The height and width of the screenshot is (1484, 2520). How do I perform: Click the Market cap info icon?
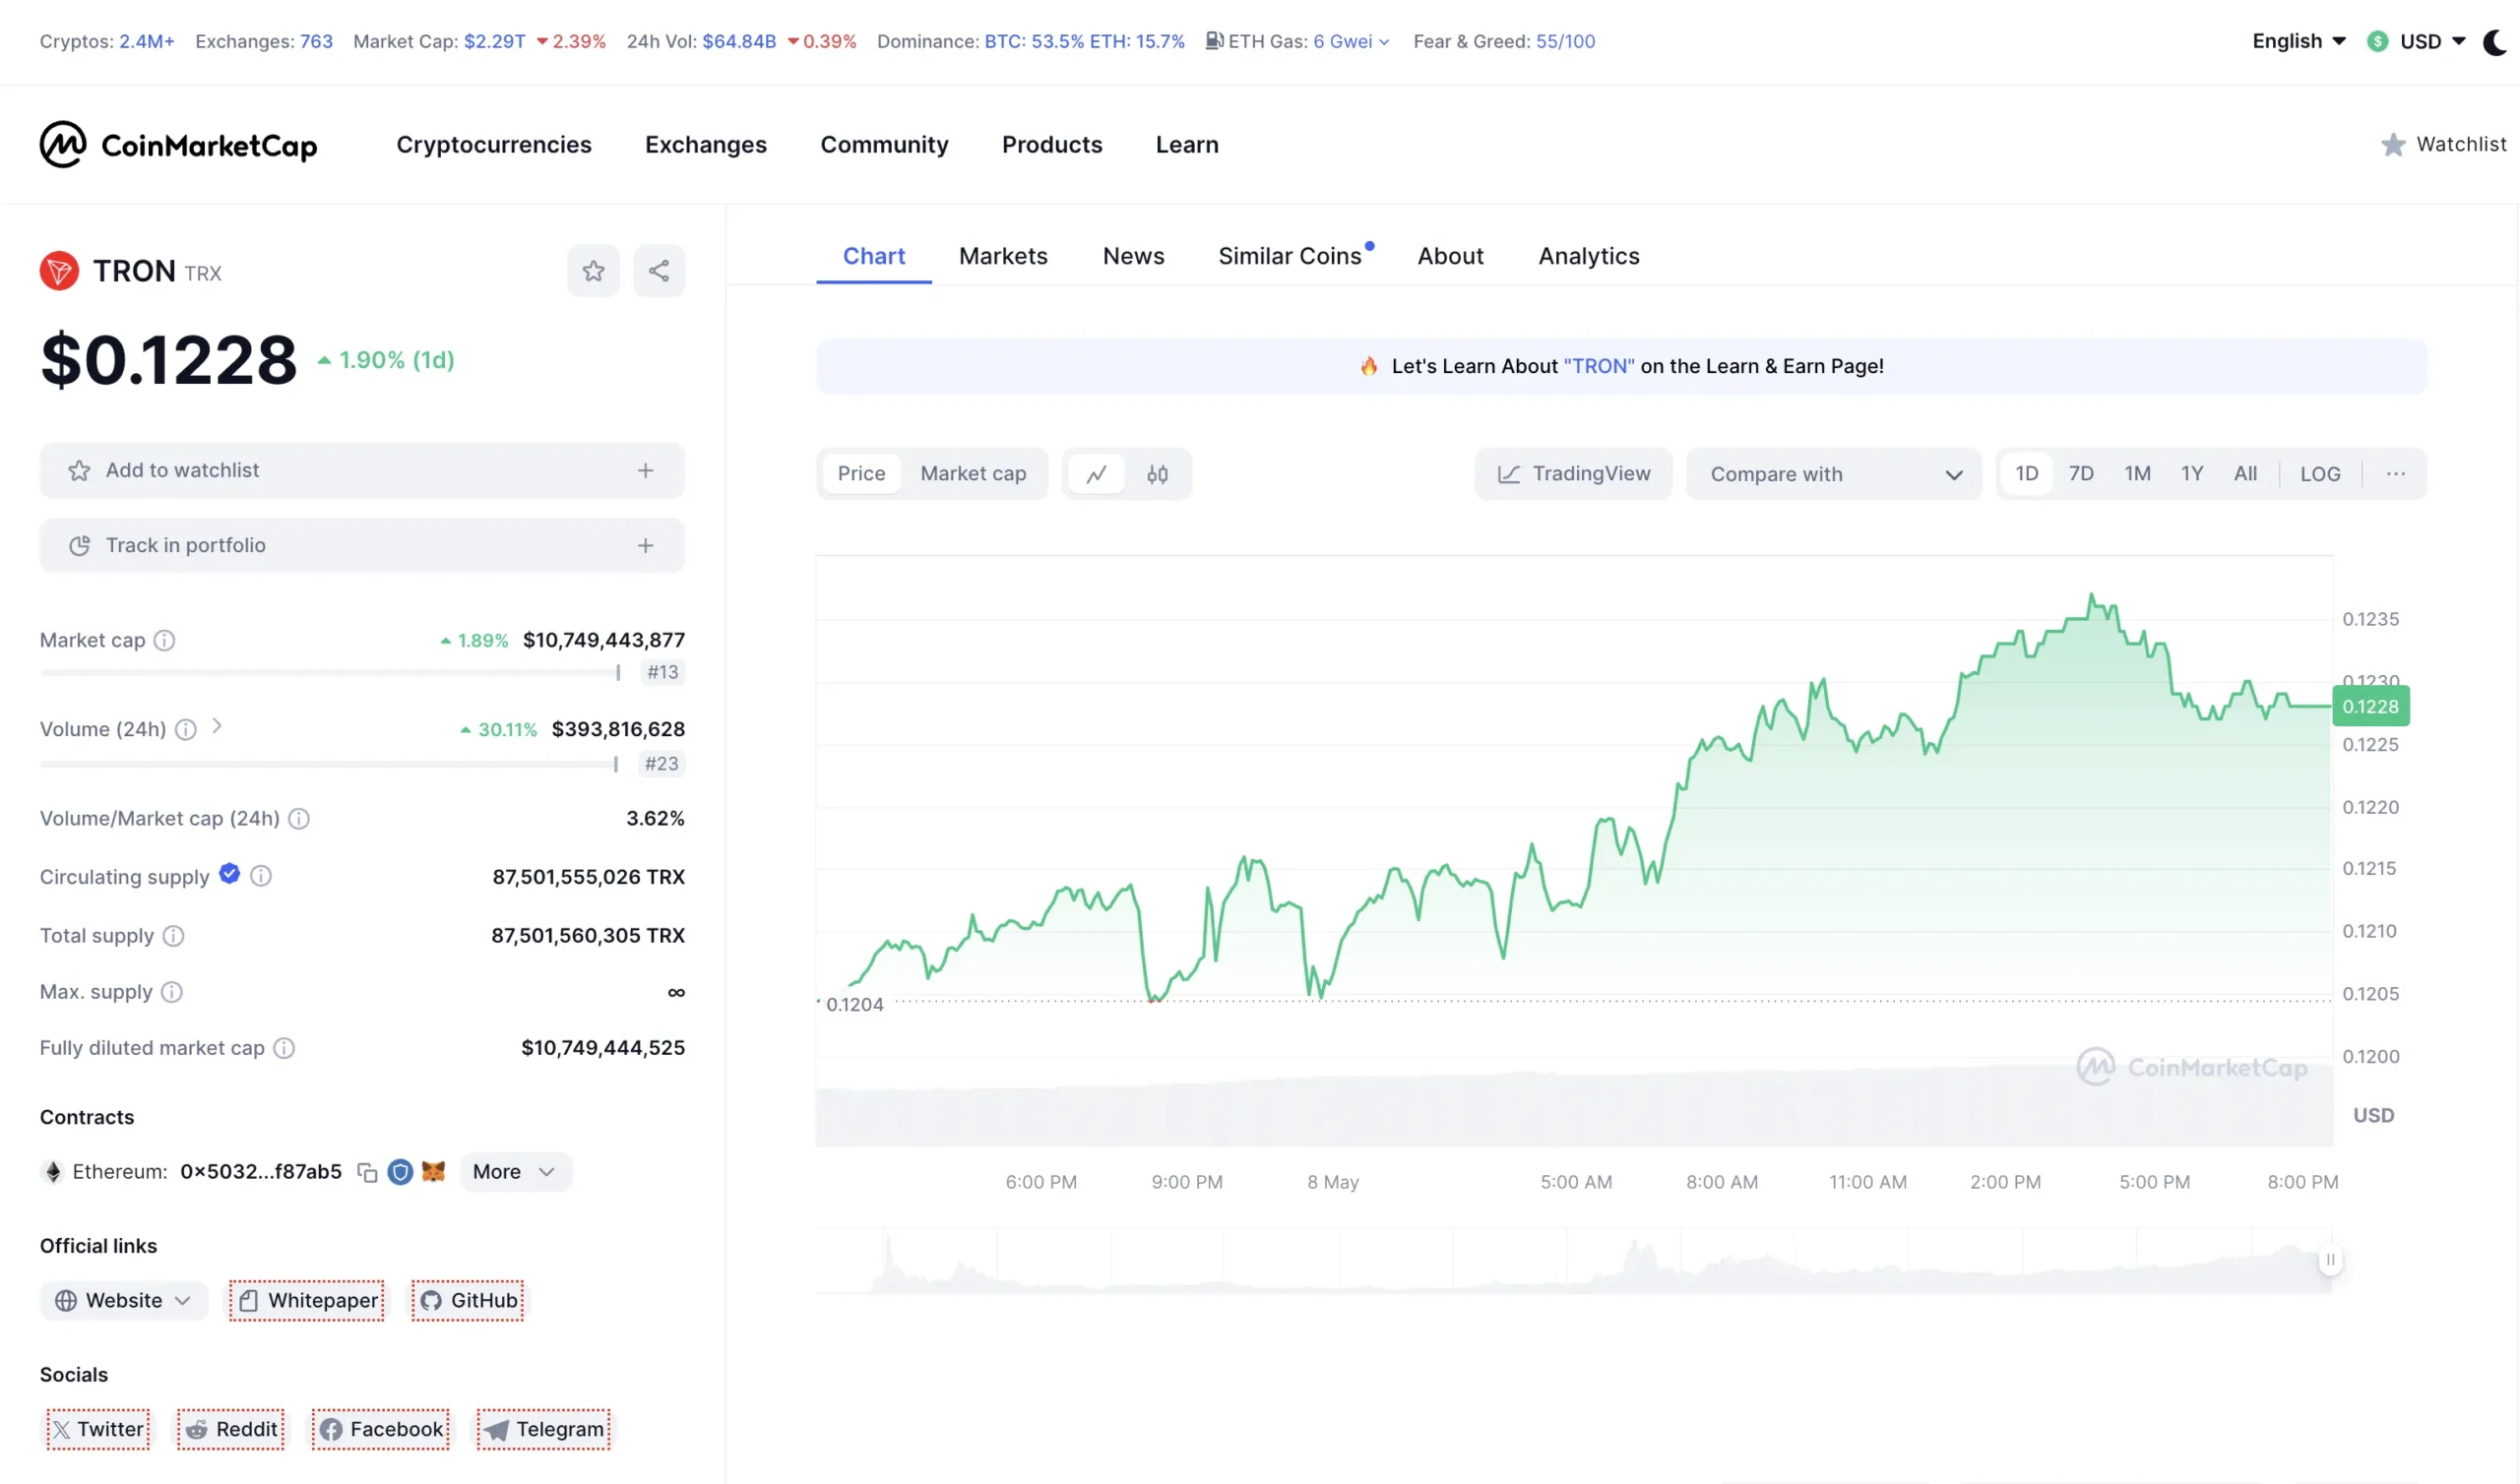tap(165, 640)
